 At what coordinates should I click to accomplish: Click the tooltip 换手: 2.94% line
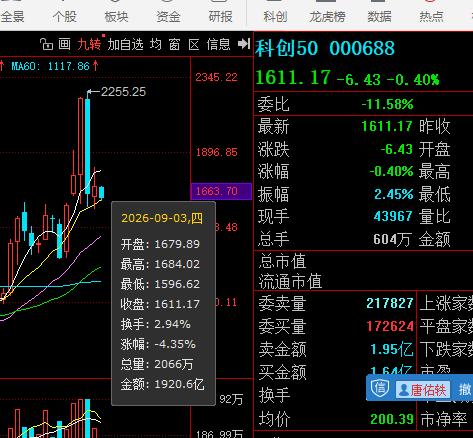pyautogui.click(x=156, y=324)
